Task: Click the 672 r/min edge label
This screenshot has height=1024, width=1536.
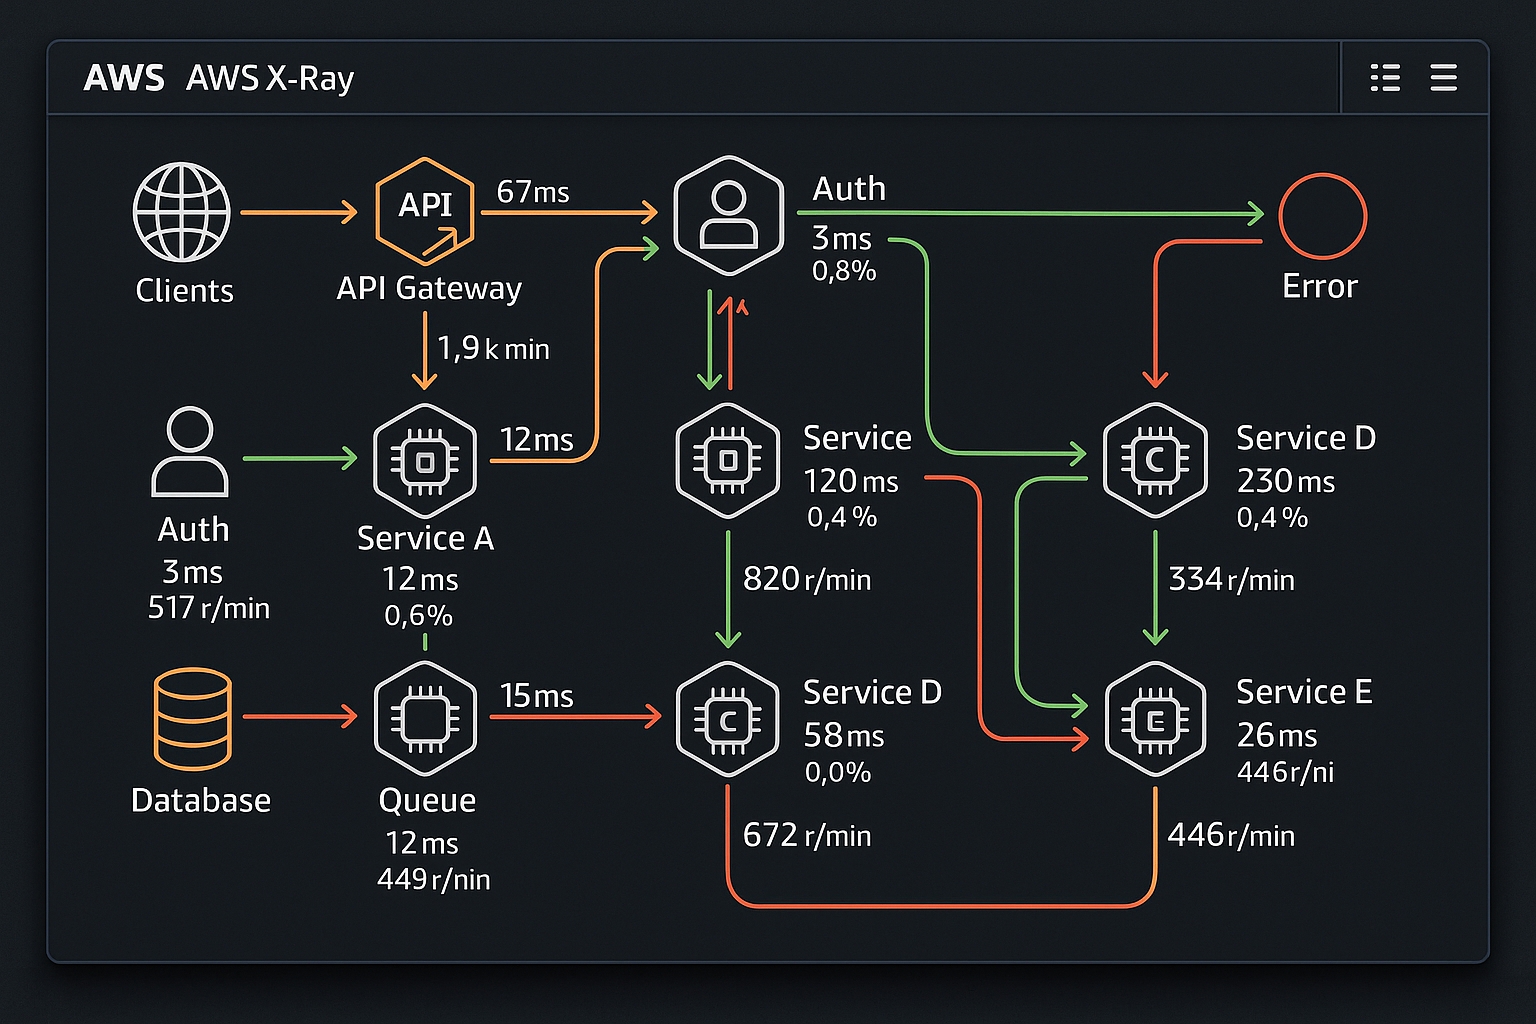Action: pos(807,835)
